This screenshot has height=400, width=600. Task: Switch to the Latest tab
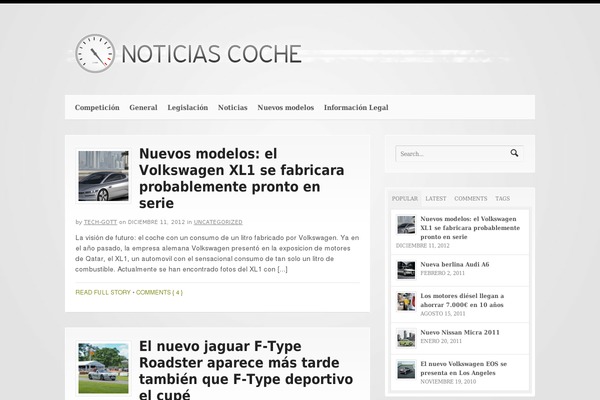tap(436, 199)
